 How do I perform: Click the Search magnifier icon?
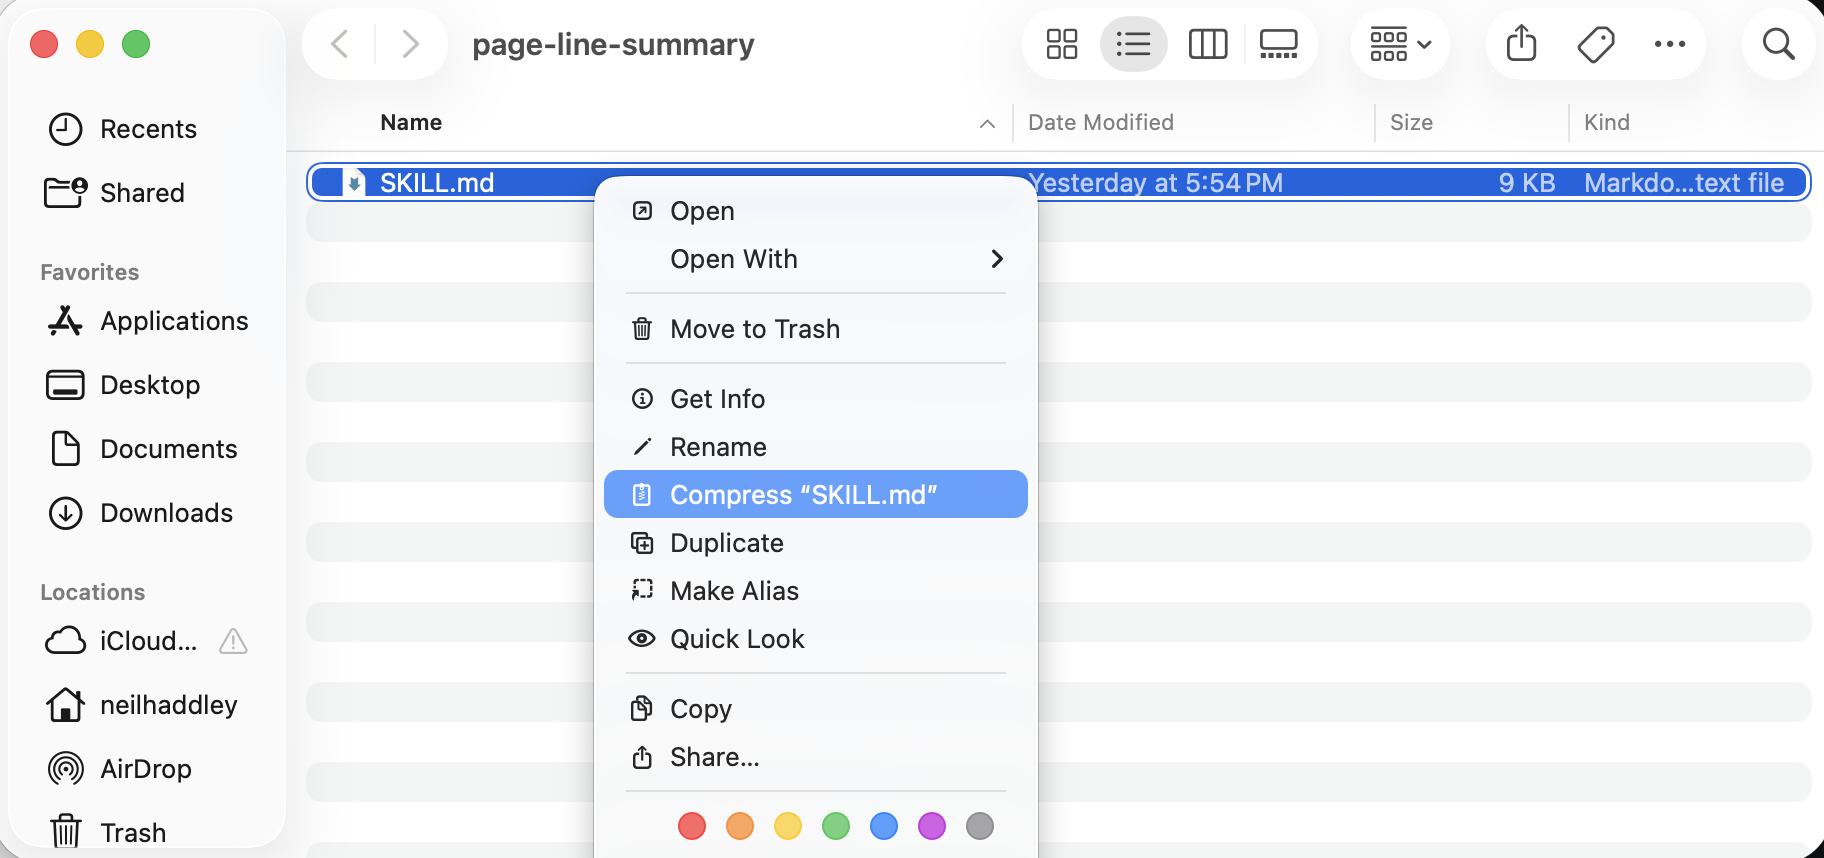click(x=1778, y=44)
